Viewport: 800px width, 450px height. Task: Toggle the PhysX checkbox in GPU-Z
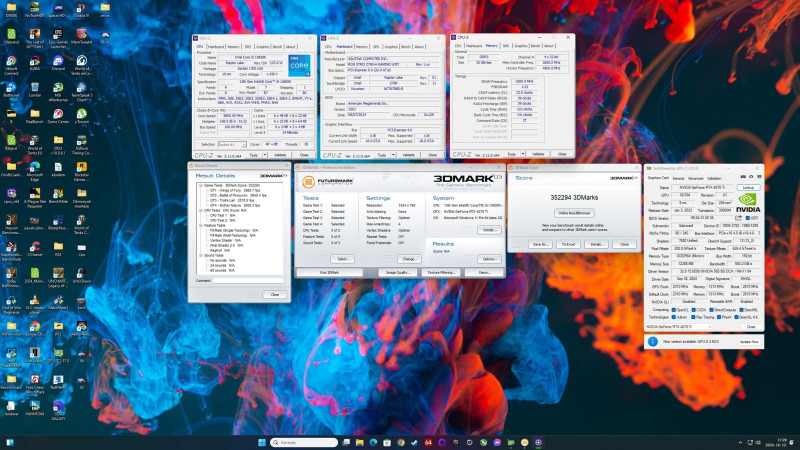click(719, 317)
